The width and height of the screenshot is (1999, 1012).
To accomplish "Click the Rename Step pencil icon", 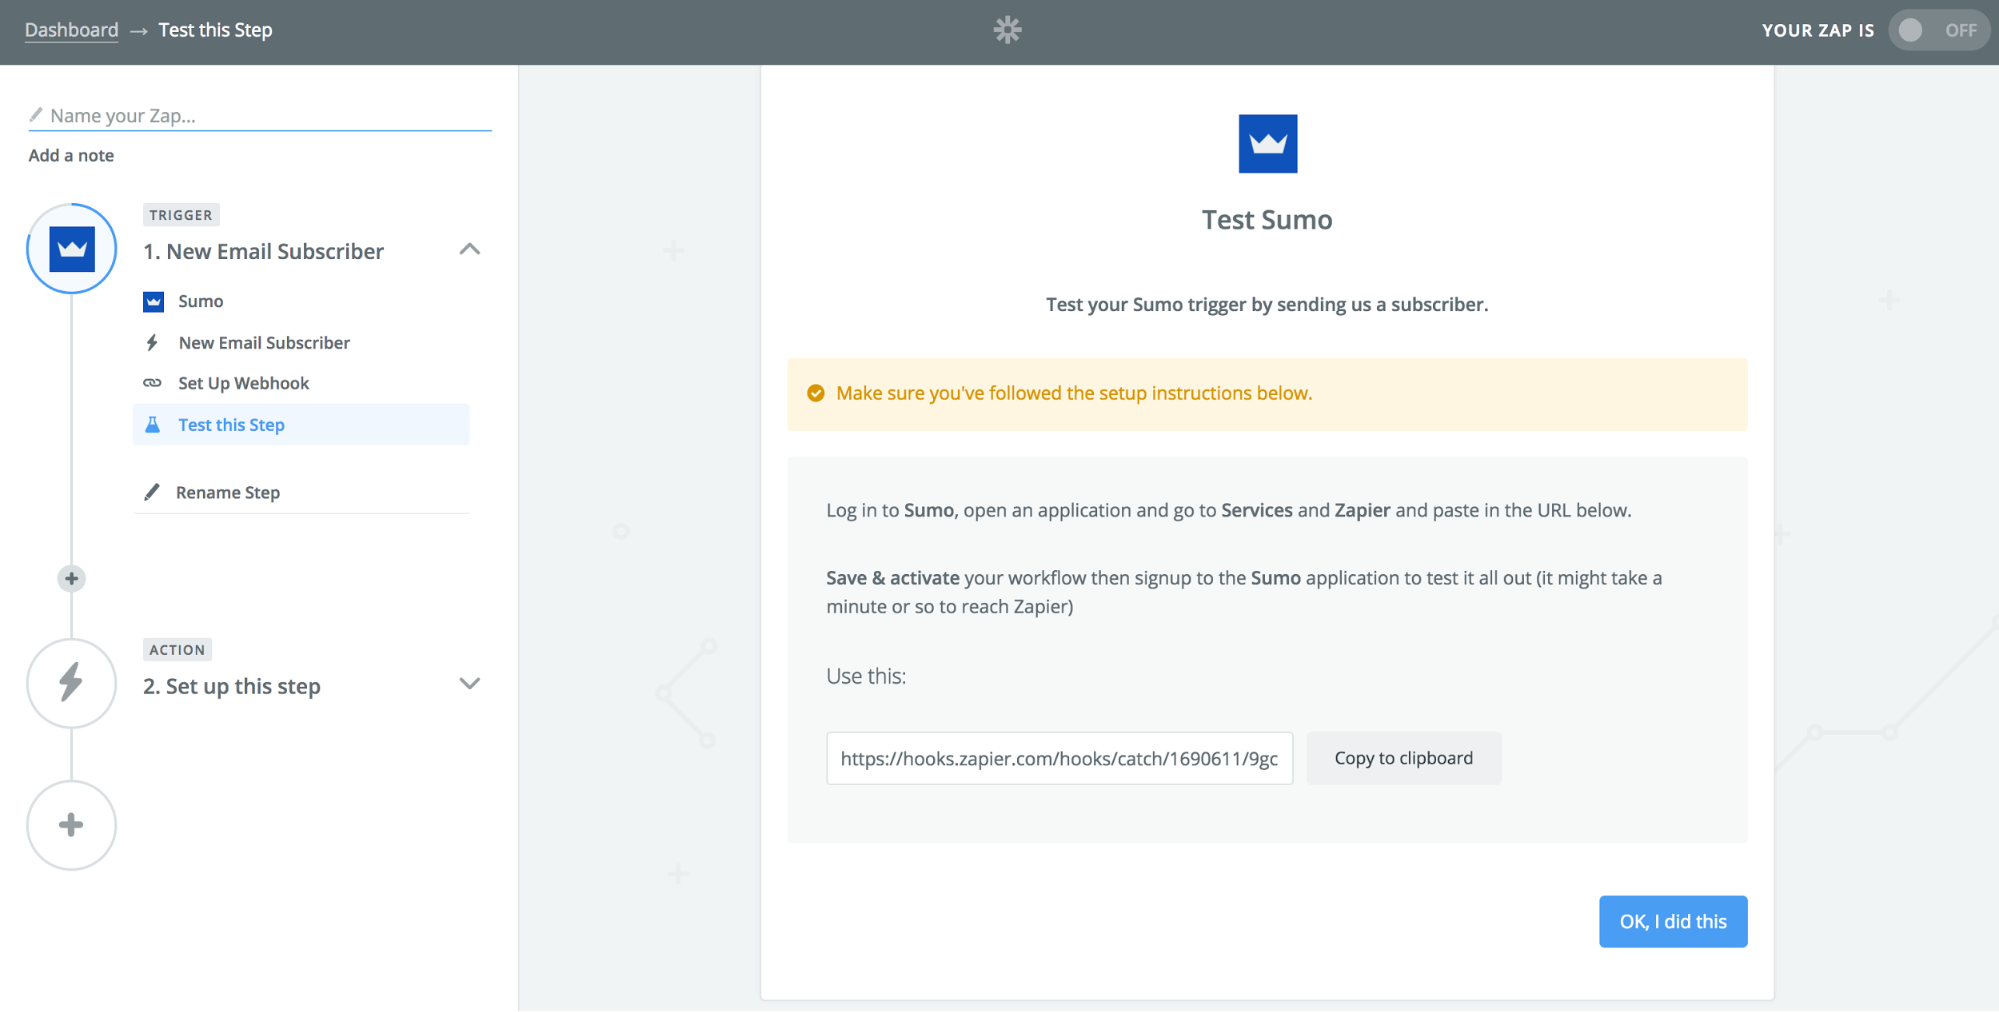I will pos(151,492).
